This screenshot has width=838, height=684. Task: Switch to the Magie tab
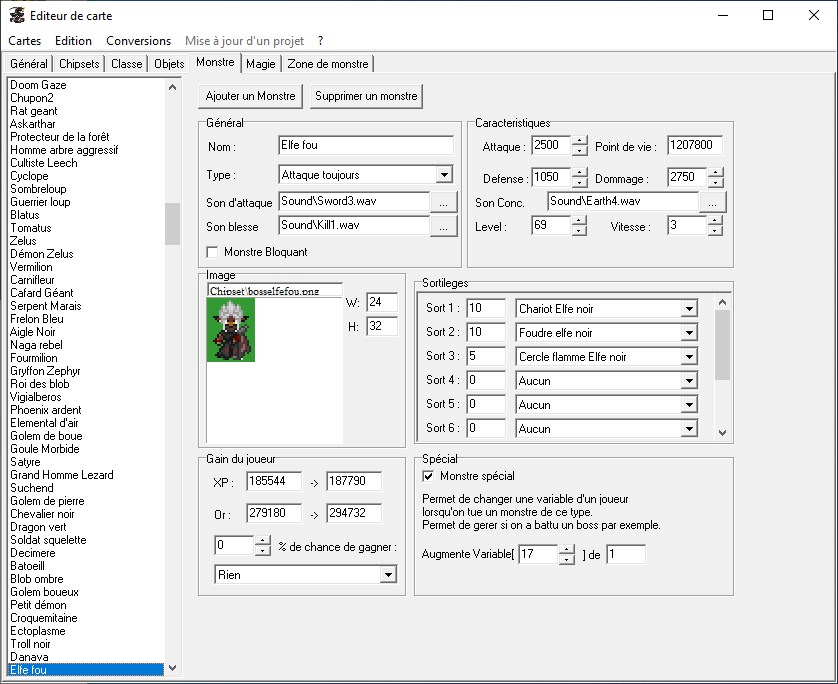[260, 64]
